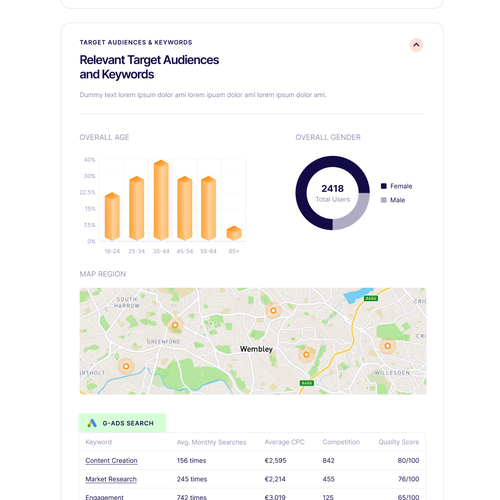The image size is (500, 500).
Task: Click the Competition column header
Action: [341, 442]
